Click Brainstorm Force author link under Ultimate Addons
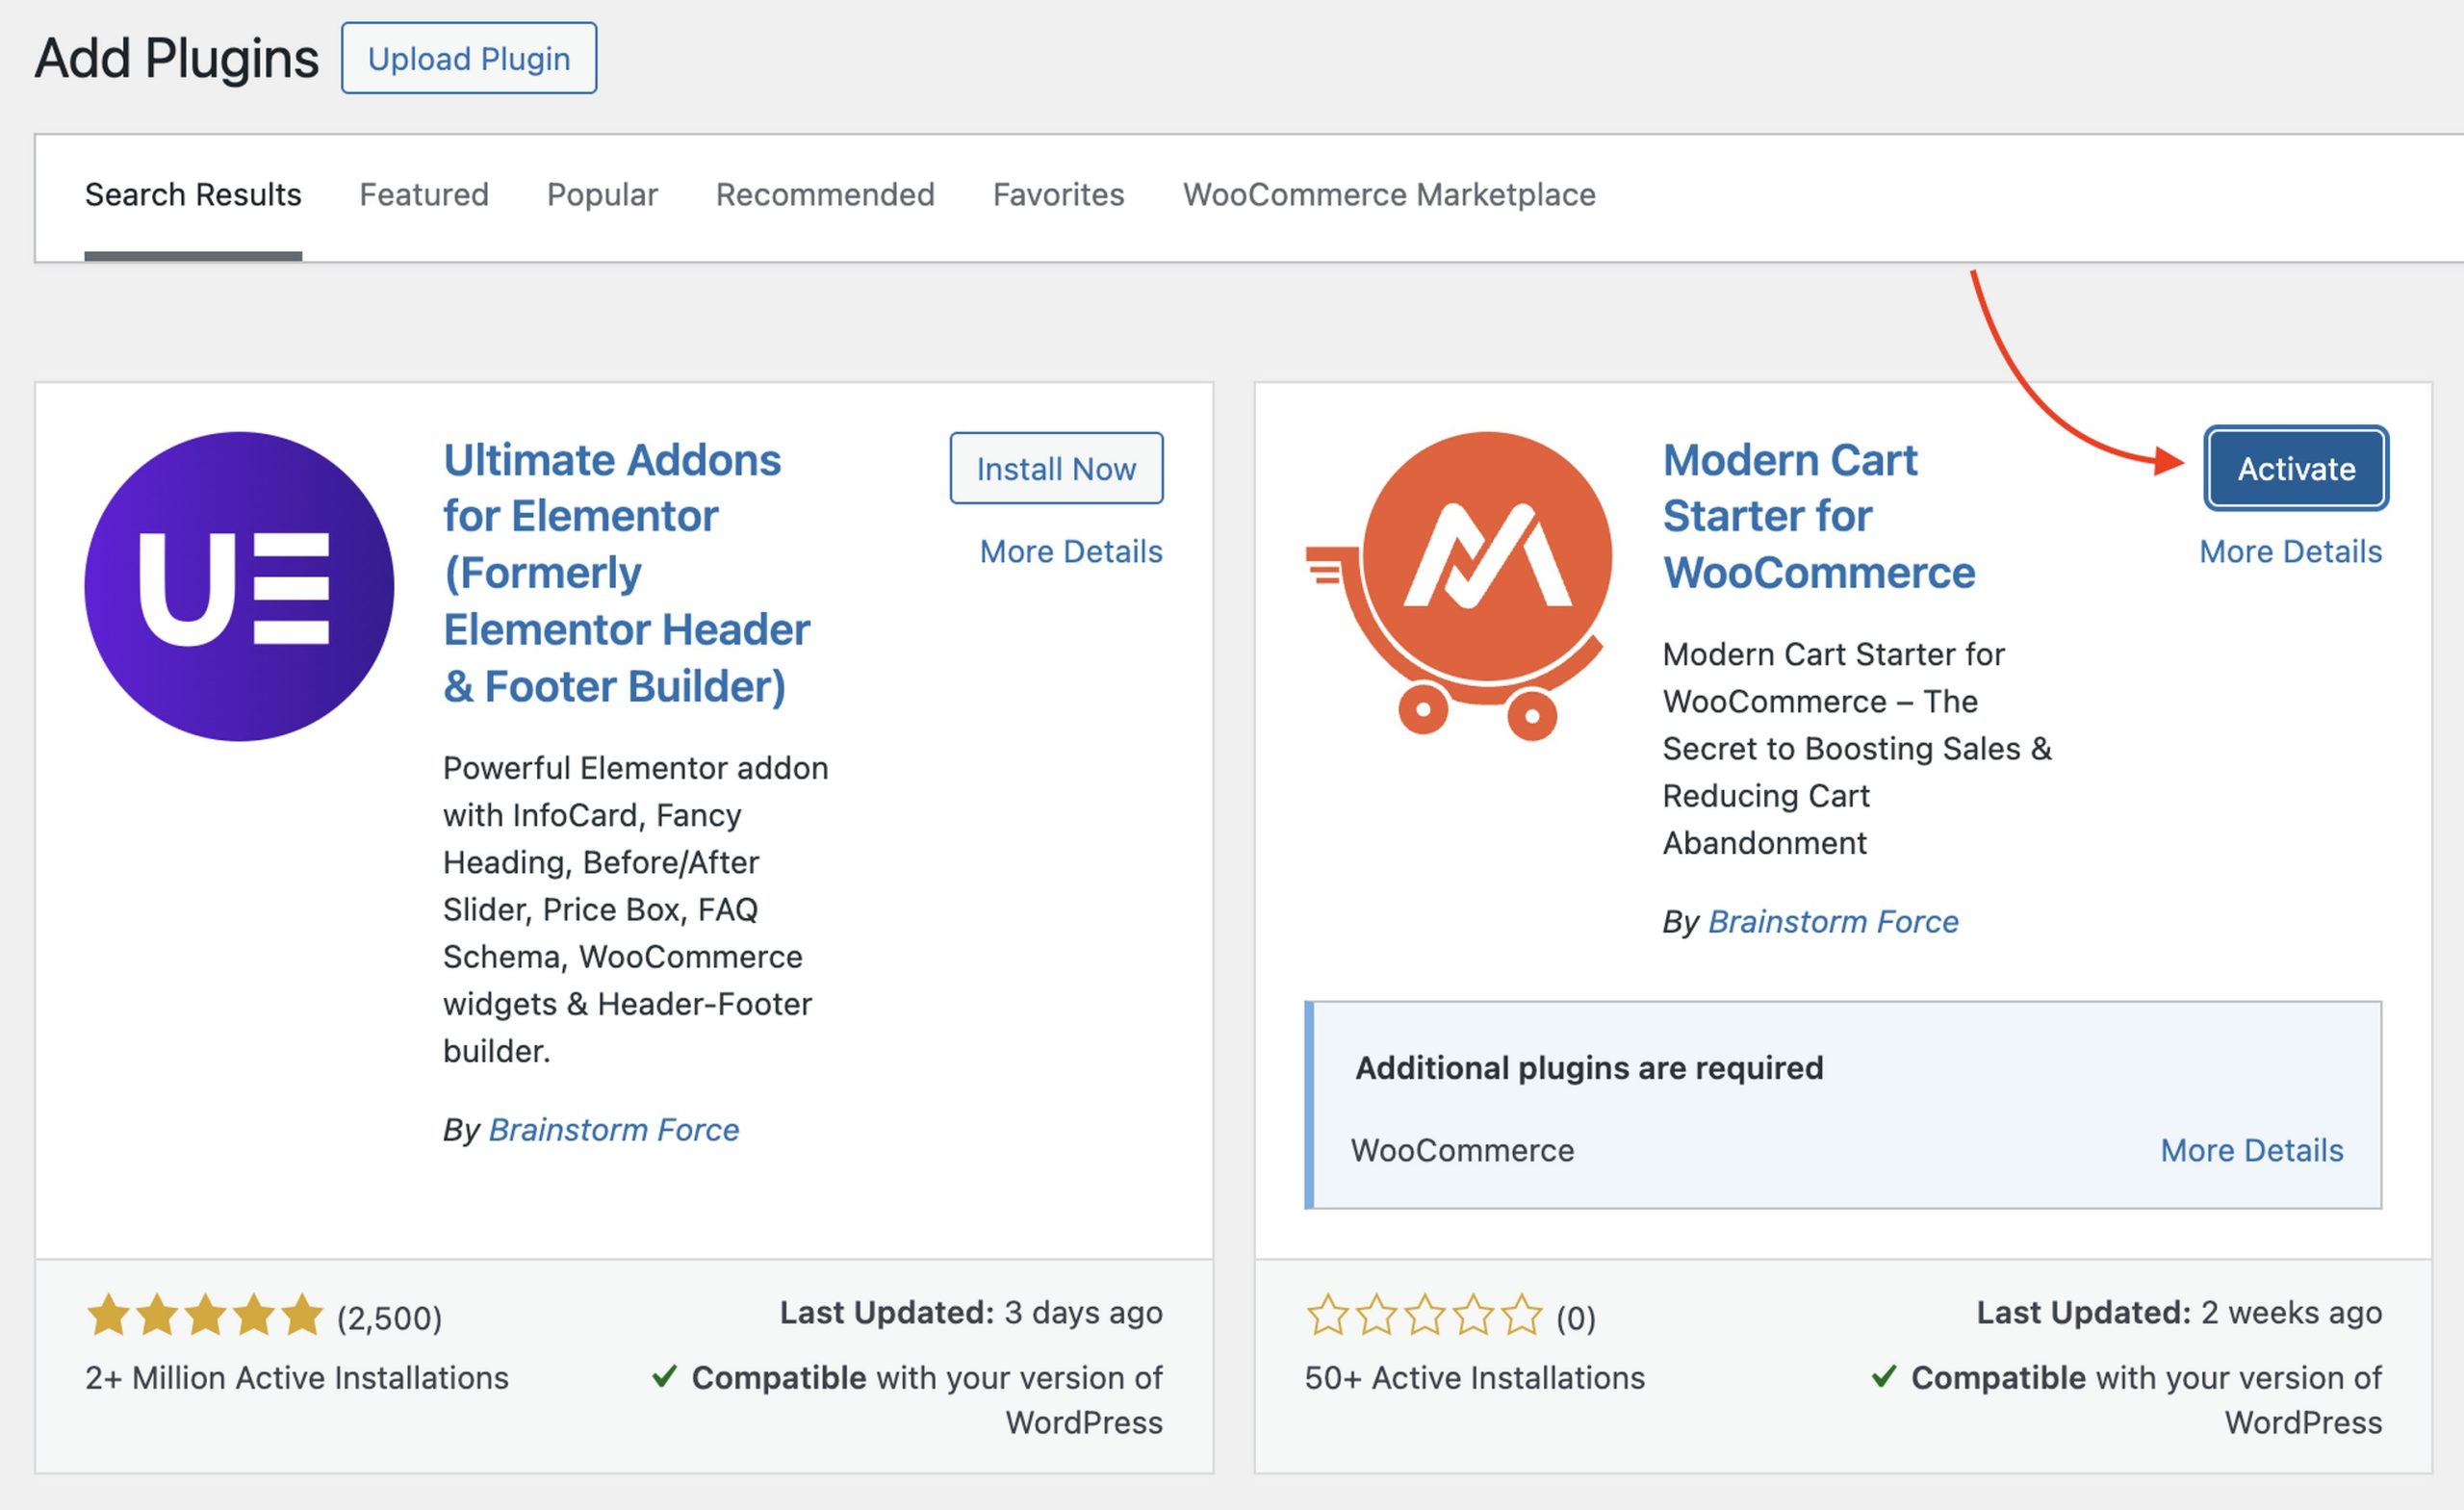This screenshot has height=1510, width=2464. point(613,1129)
